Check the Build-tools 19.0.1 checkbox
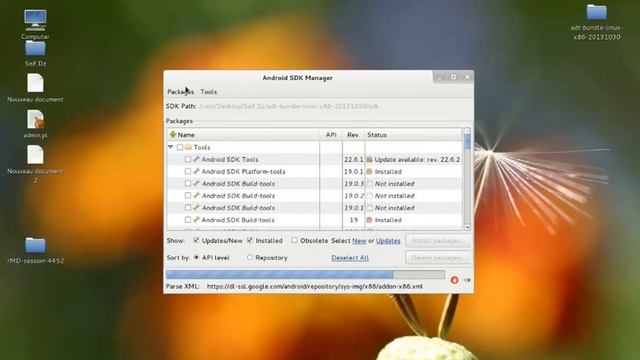 [x=188, y=208]
